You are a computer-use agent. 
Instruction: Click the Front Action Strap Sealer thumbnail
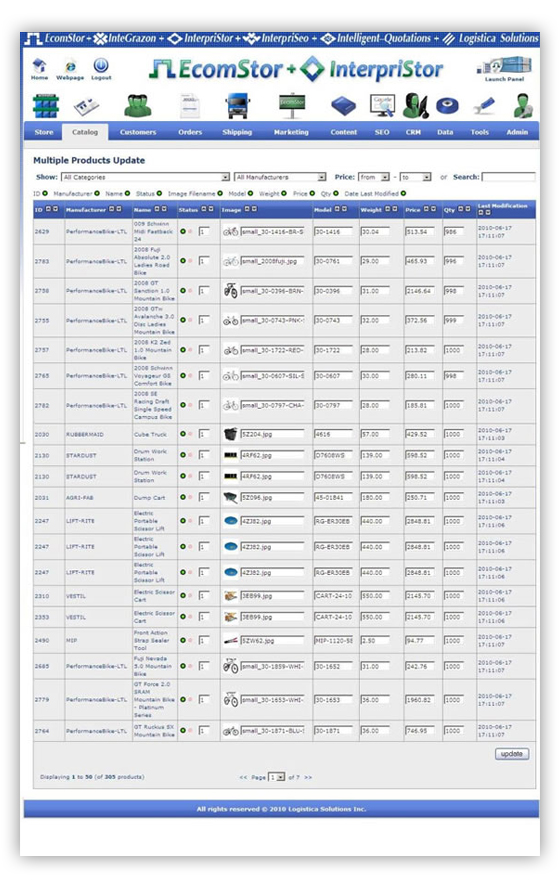[230, 641]
